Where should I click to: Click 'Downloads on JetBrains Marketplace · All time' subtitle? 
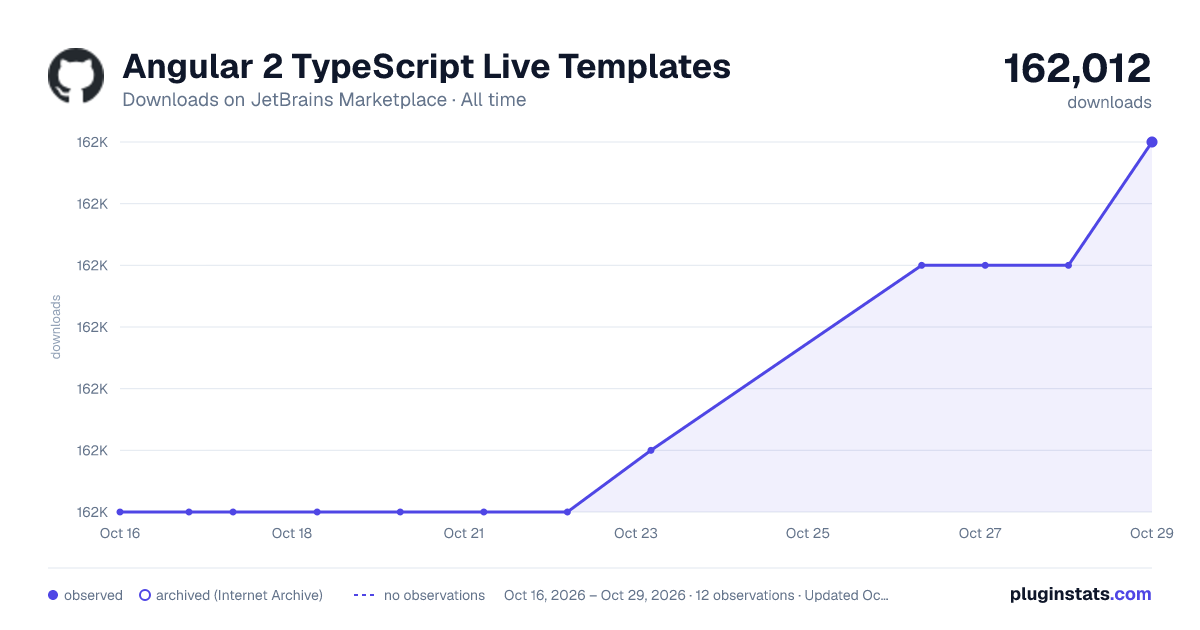pyautogui.click(x=324, y=100)
